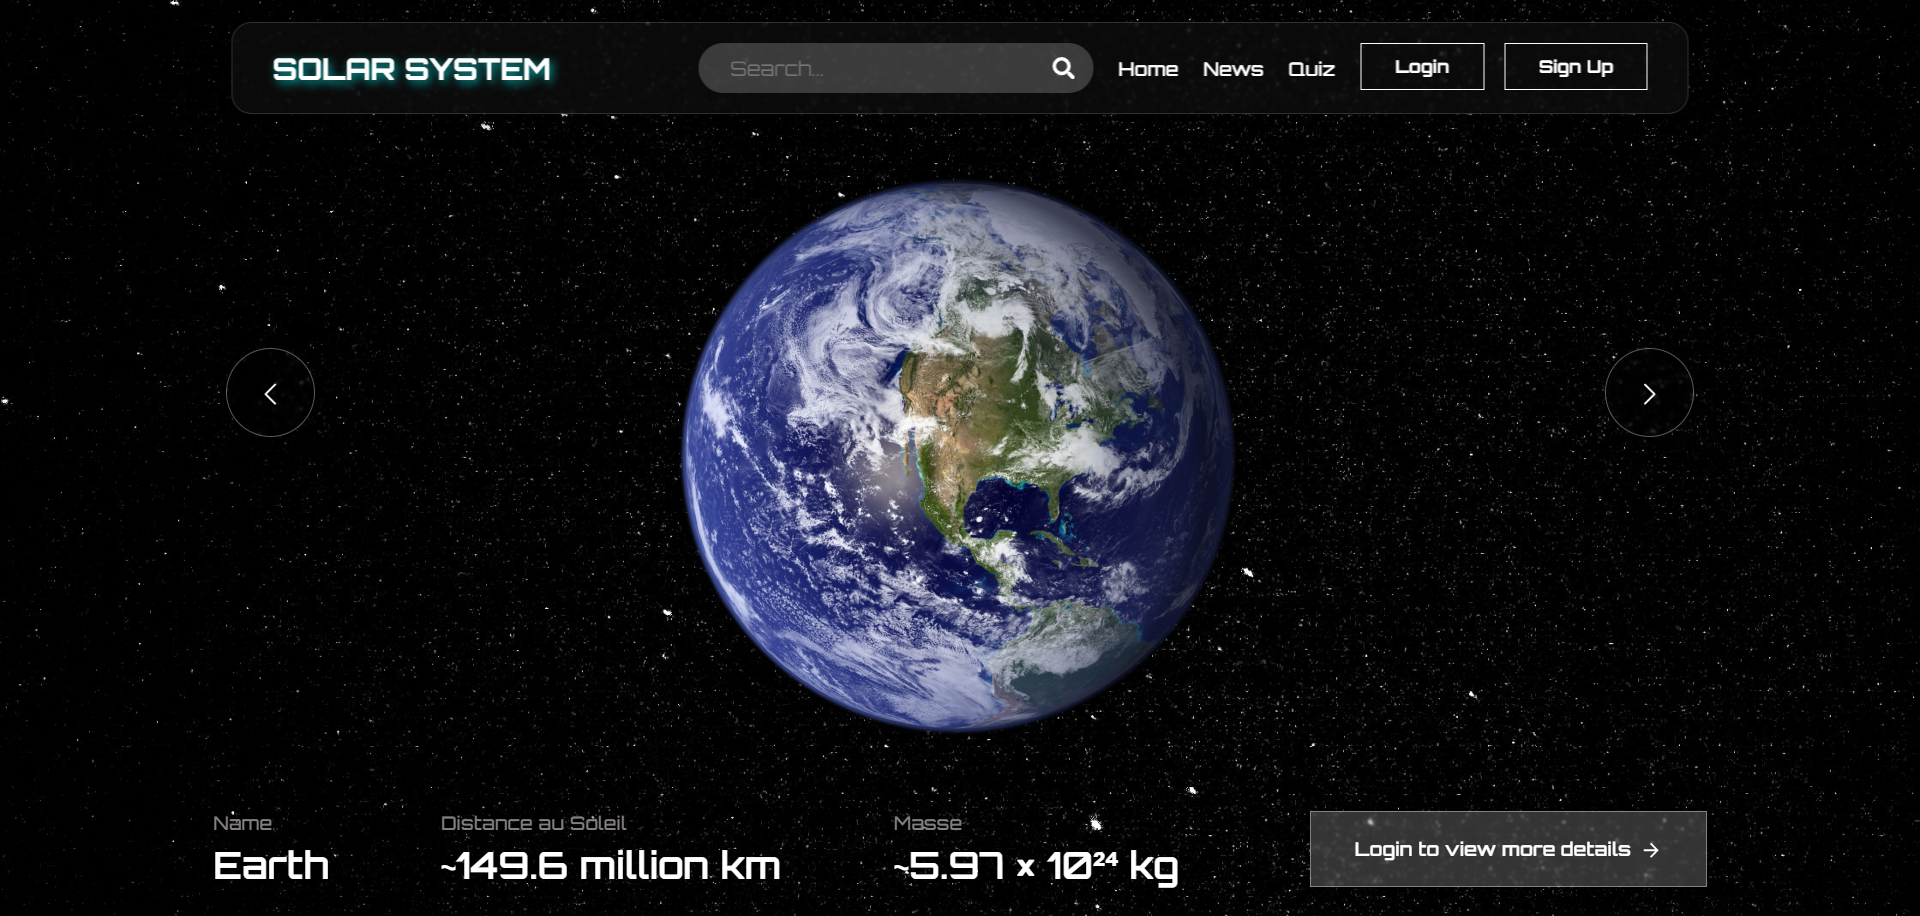Click the magnifying glass search icon
Viewport: 1920px width, 916px height.
(1063, 68)
